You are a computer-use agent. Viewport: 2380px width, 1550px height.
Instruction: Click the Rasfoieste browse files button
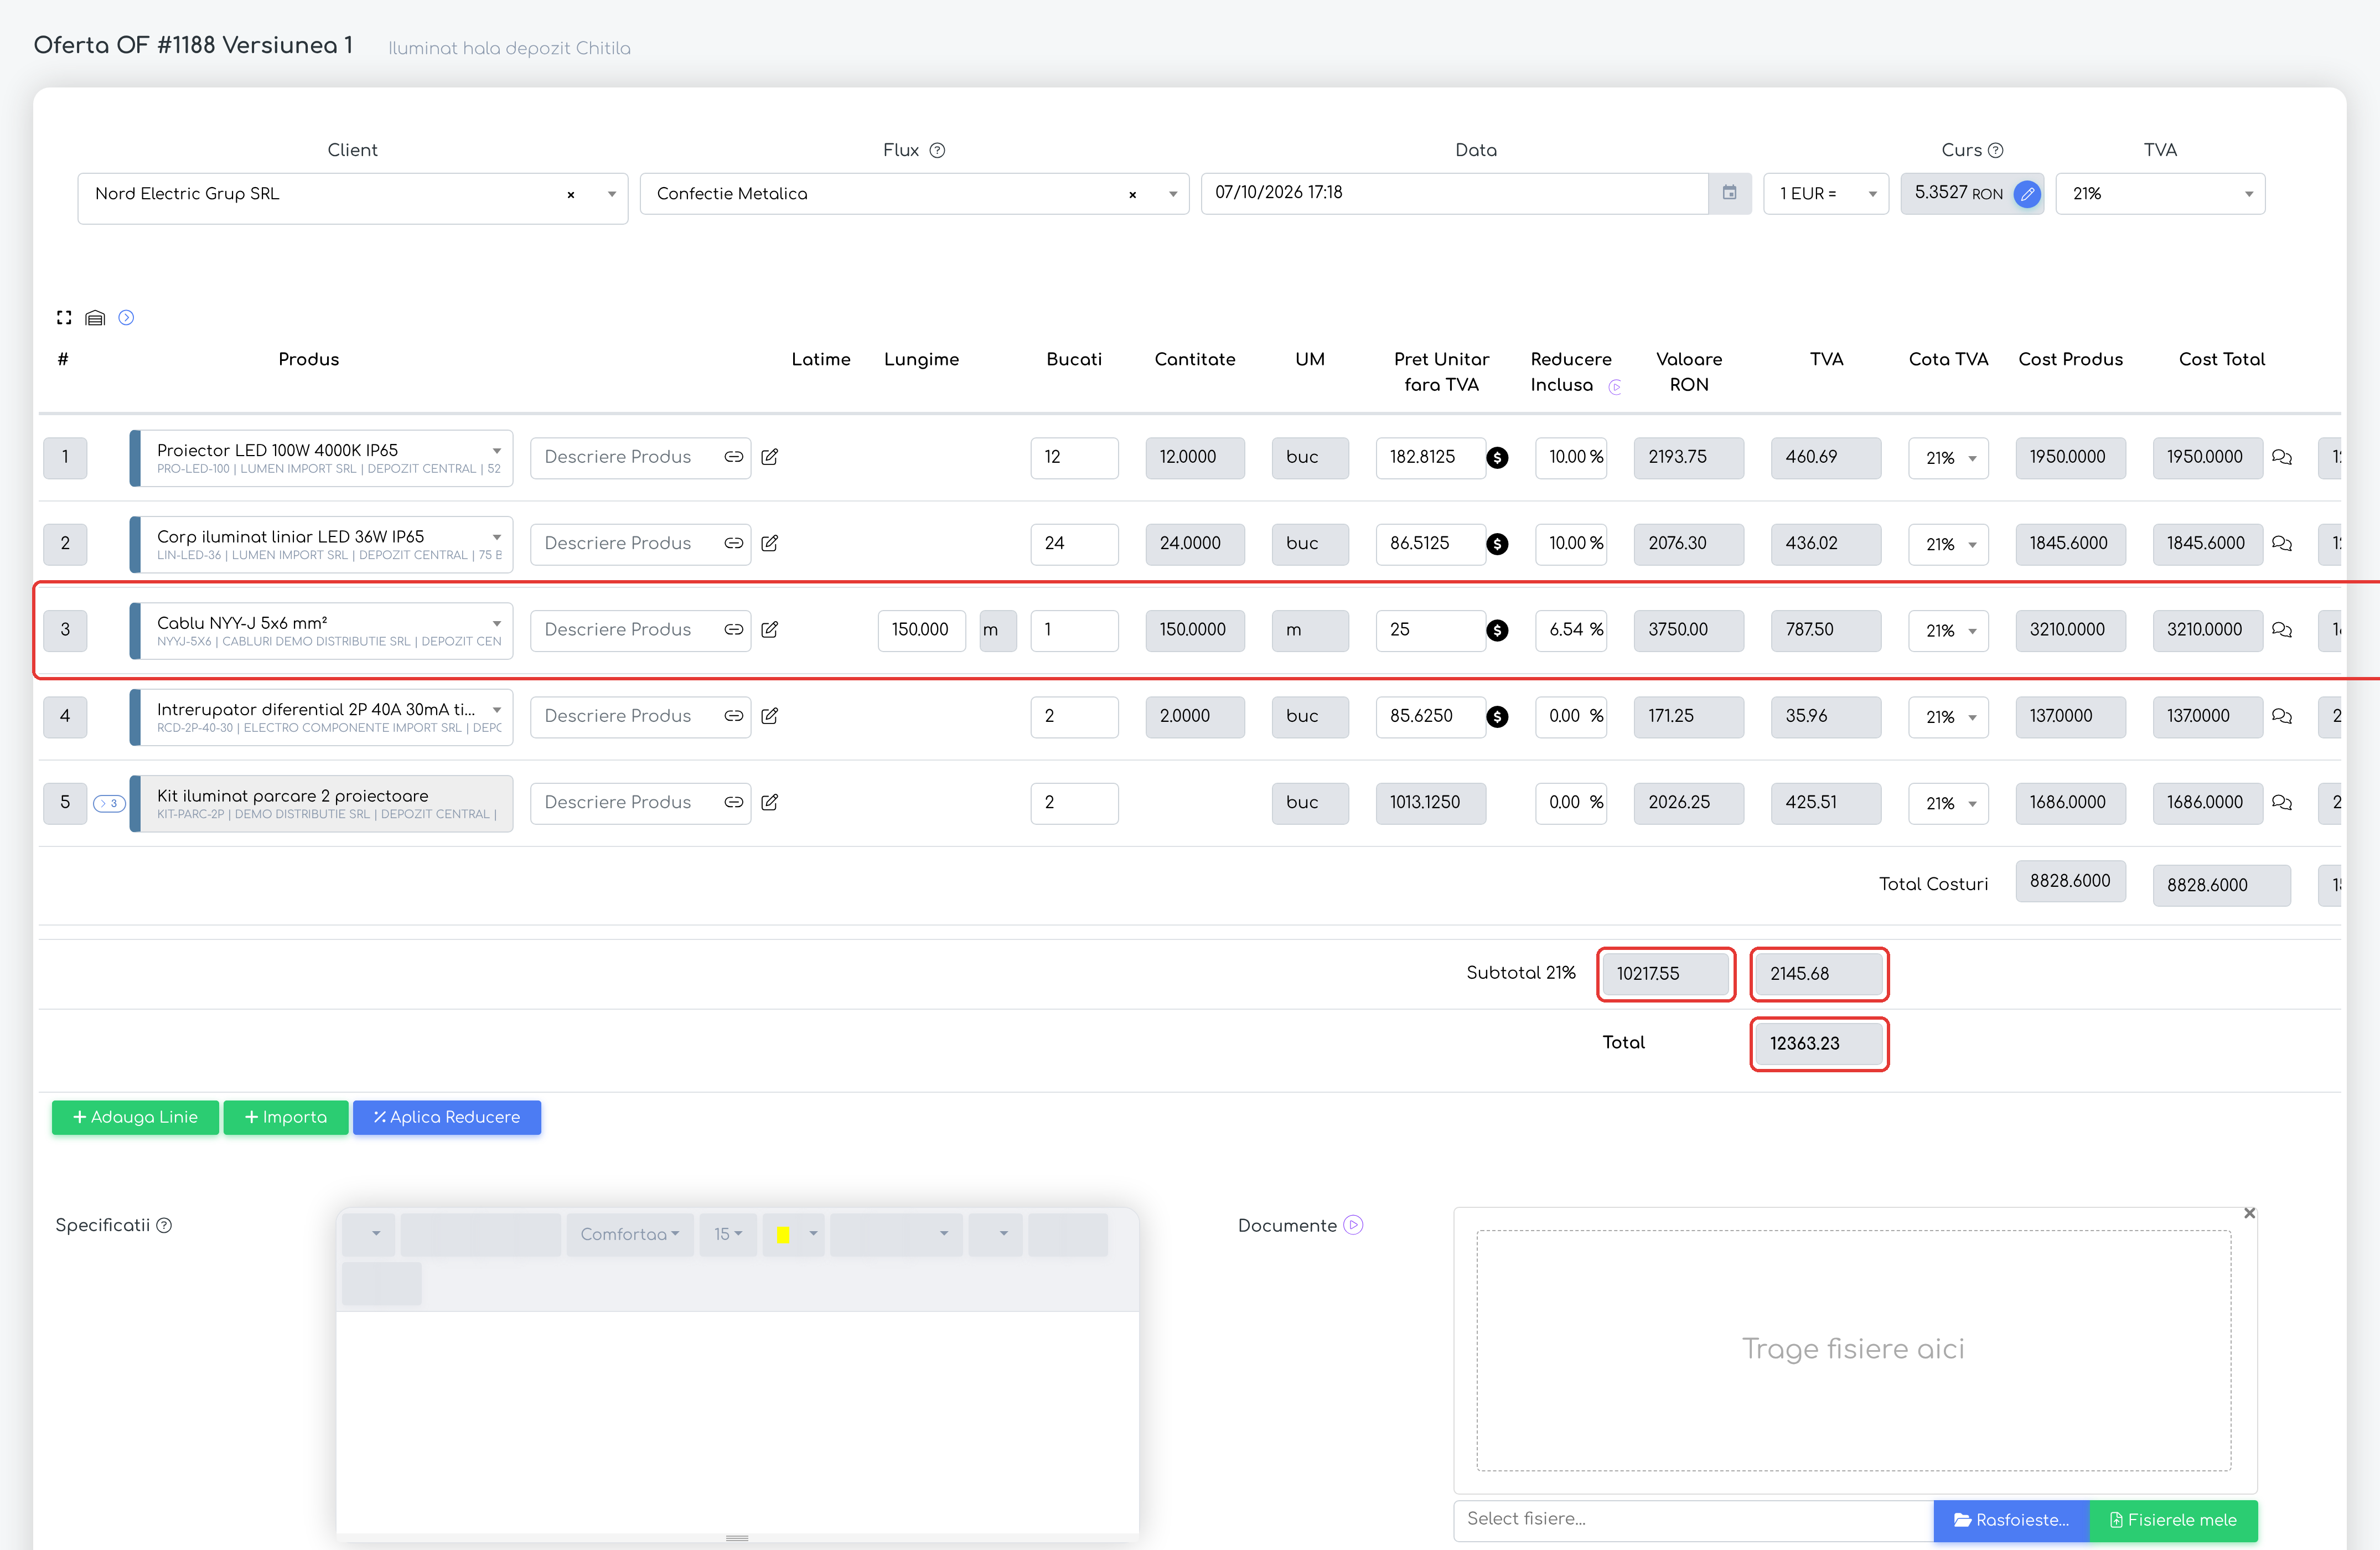(x=2011, y=1520)
